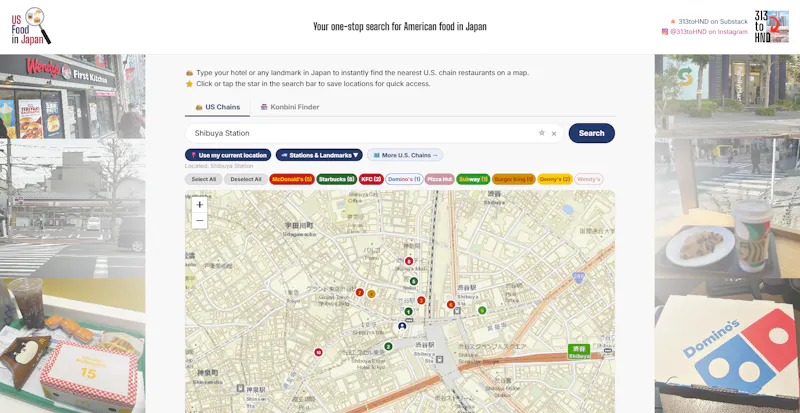800x413 pixels.
Task: Select red map marker number 6
Action: tap(451, 305)
